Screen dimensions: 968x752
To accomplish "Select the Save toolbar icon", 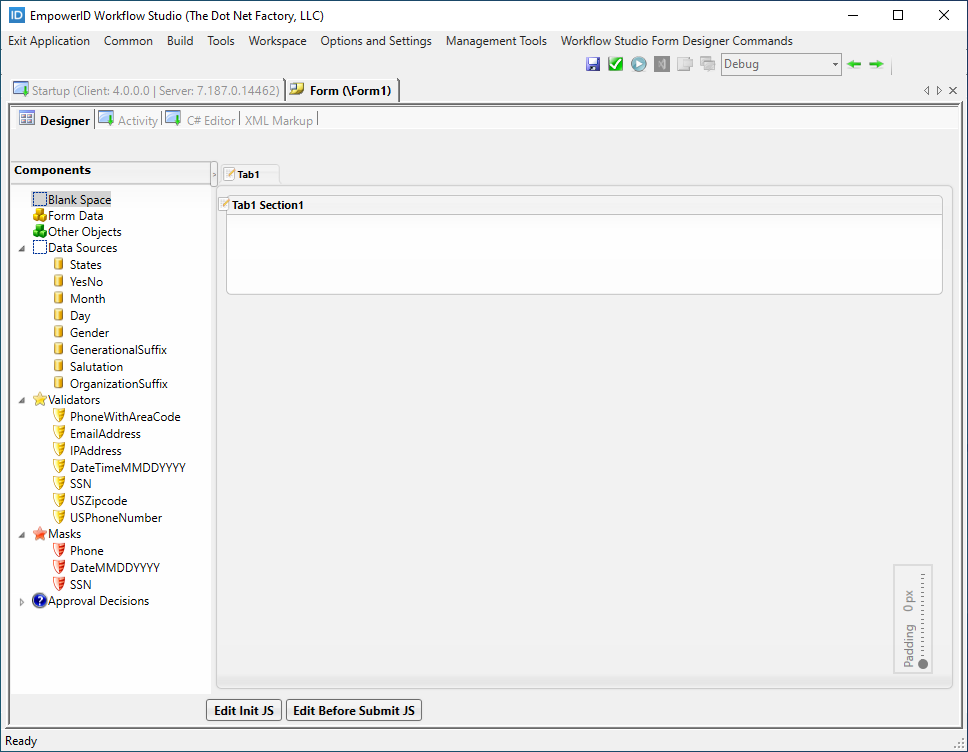I will [593, 63].
